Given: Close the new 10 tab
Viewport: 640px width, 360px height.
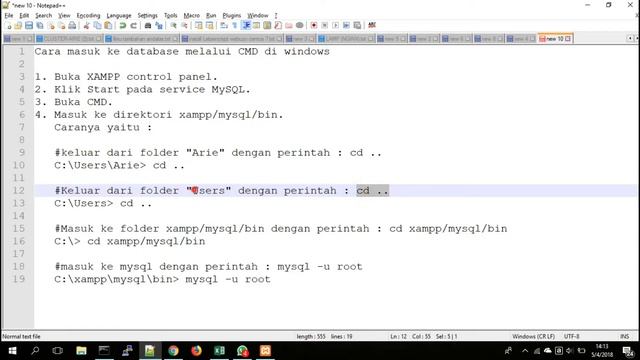Looking at the screenshot, I should click(568, 39).
